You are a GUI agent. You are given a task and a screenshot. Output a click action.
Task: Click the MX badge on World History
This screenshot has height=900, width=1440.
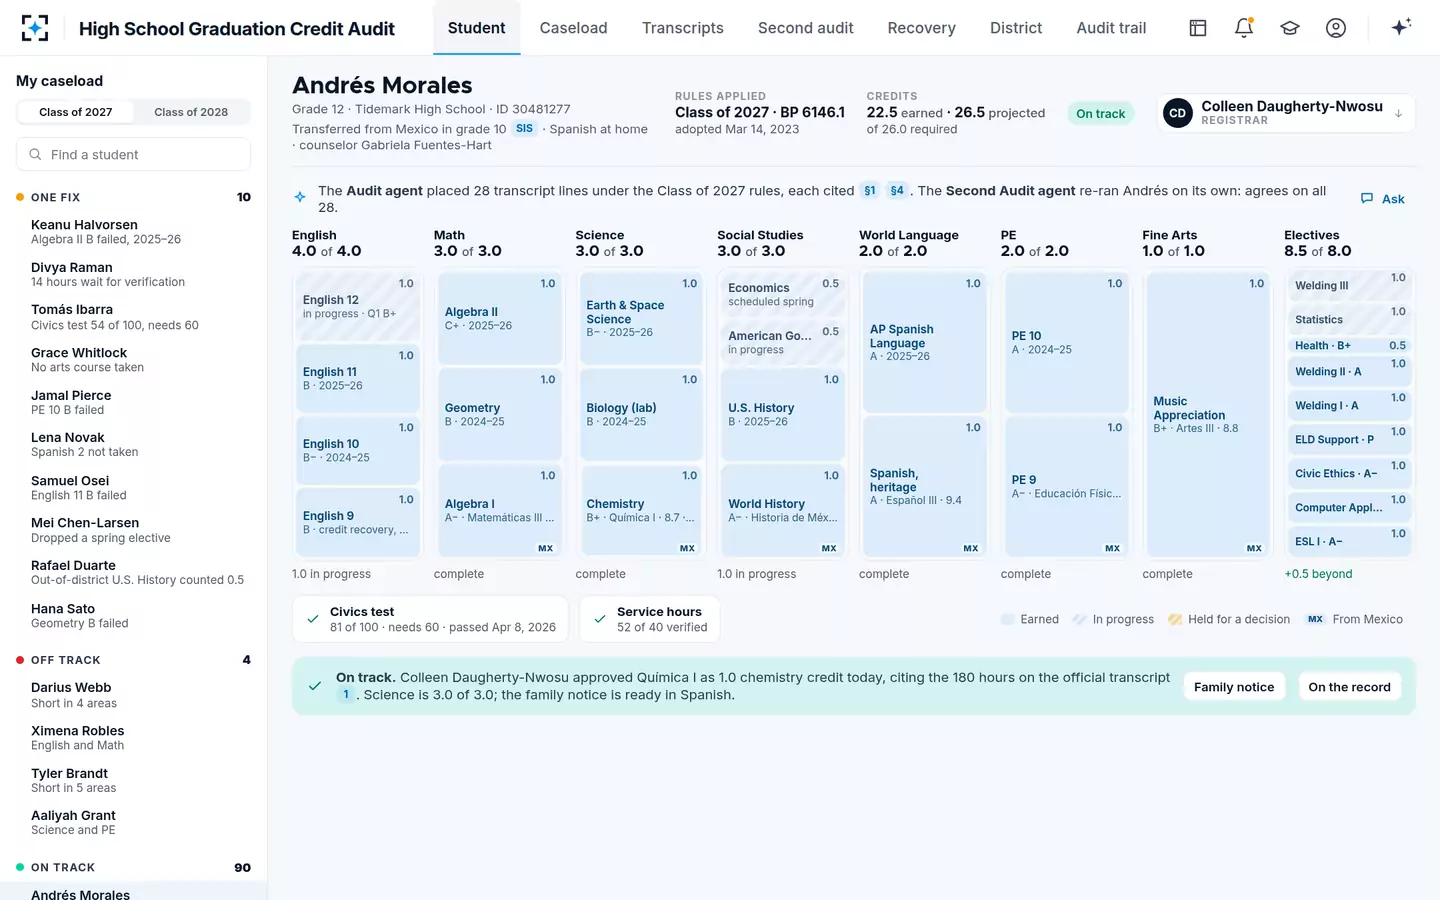click(x=829, y=548)
